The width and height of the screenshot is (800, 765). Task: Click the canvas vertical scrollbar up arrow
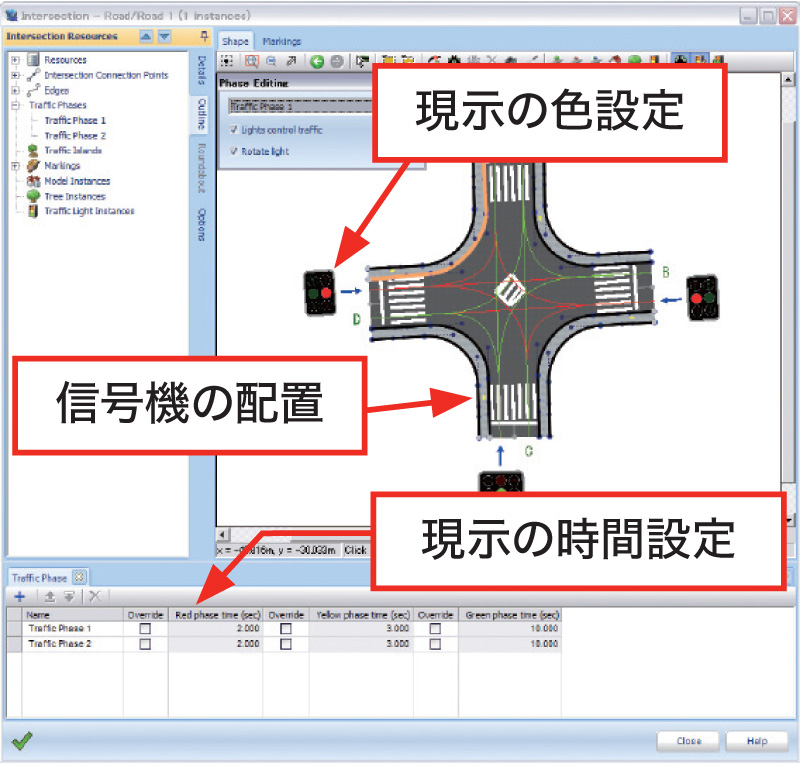tap(788, 79)
